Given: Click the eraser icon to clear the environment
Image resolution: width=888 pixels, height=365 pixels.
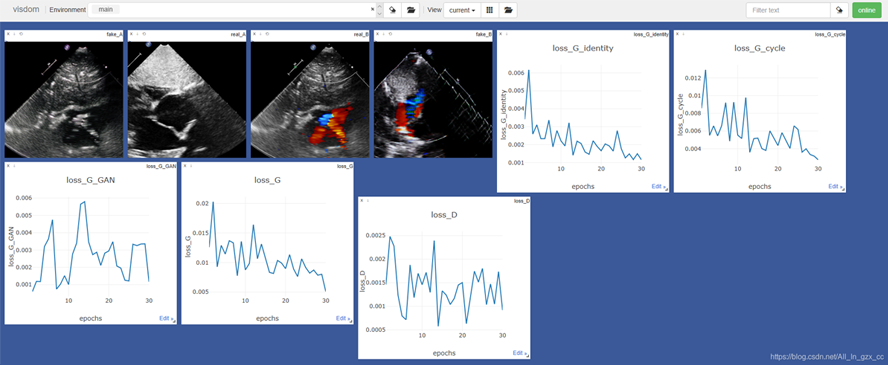Looking at the screenshot, I should (392, 10).
